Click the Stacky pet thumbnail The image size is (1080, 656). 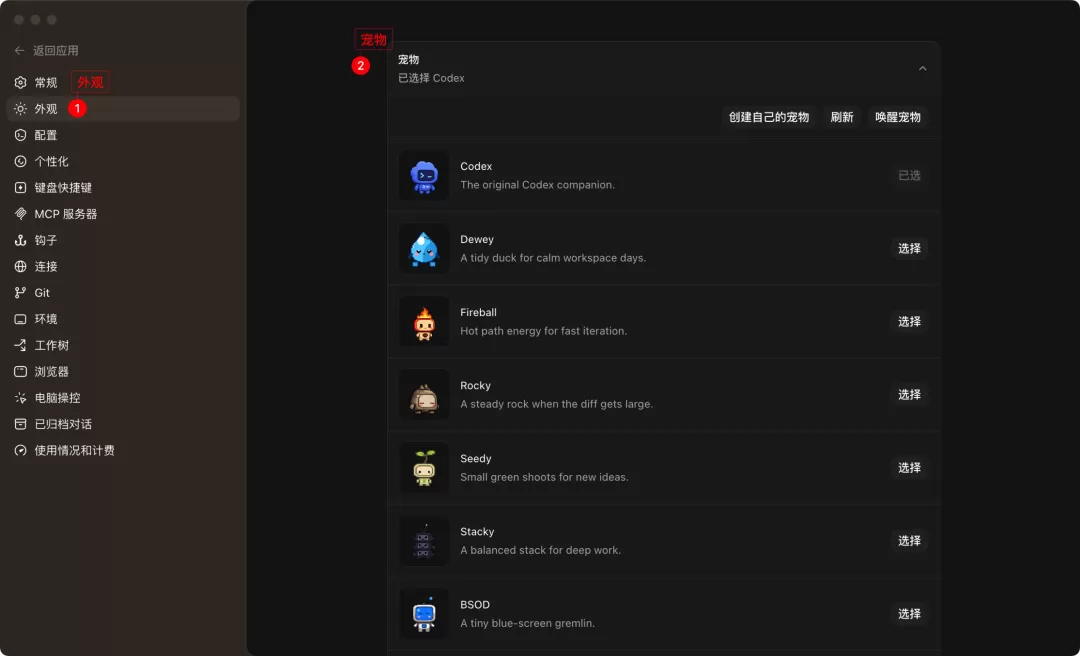[424, 541]
